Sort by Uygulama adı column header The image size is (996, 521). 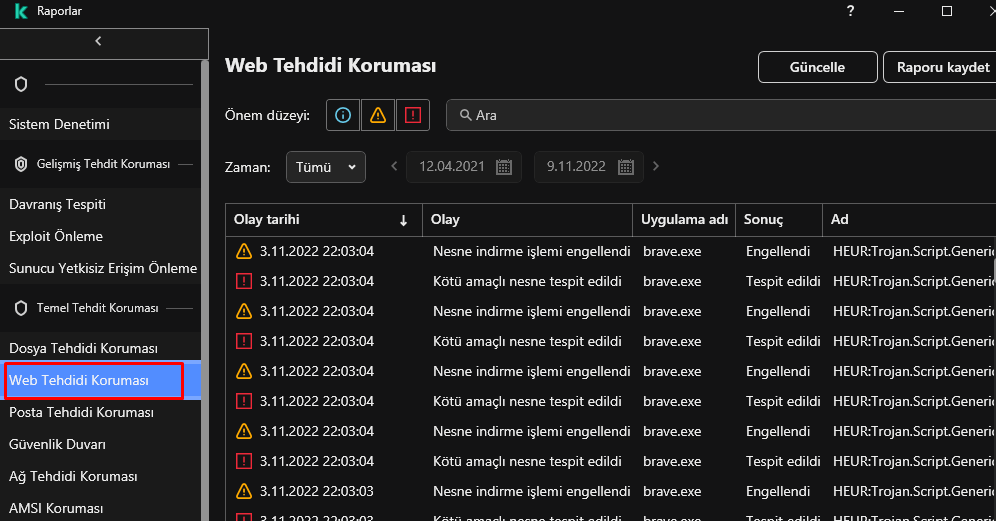point(684,220)
